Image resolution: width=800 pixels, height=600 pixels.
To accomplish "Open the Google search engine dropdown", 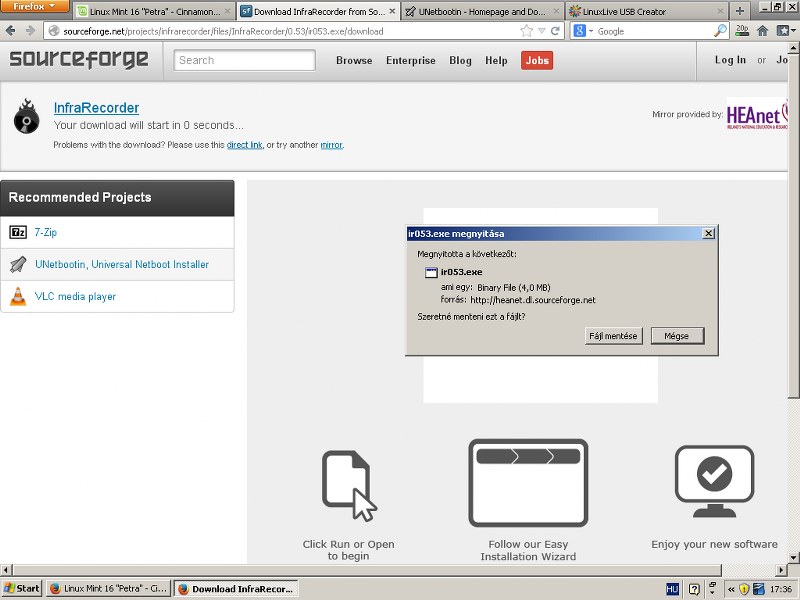I will pyautogui.click(x=583, y=31).
